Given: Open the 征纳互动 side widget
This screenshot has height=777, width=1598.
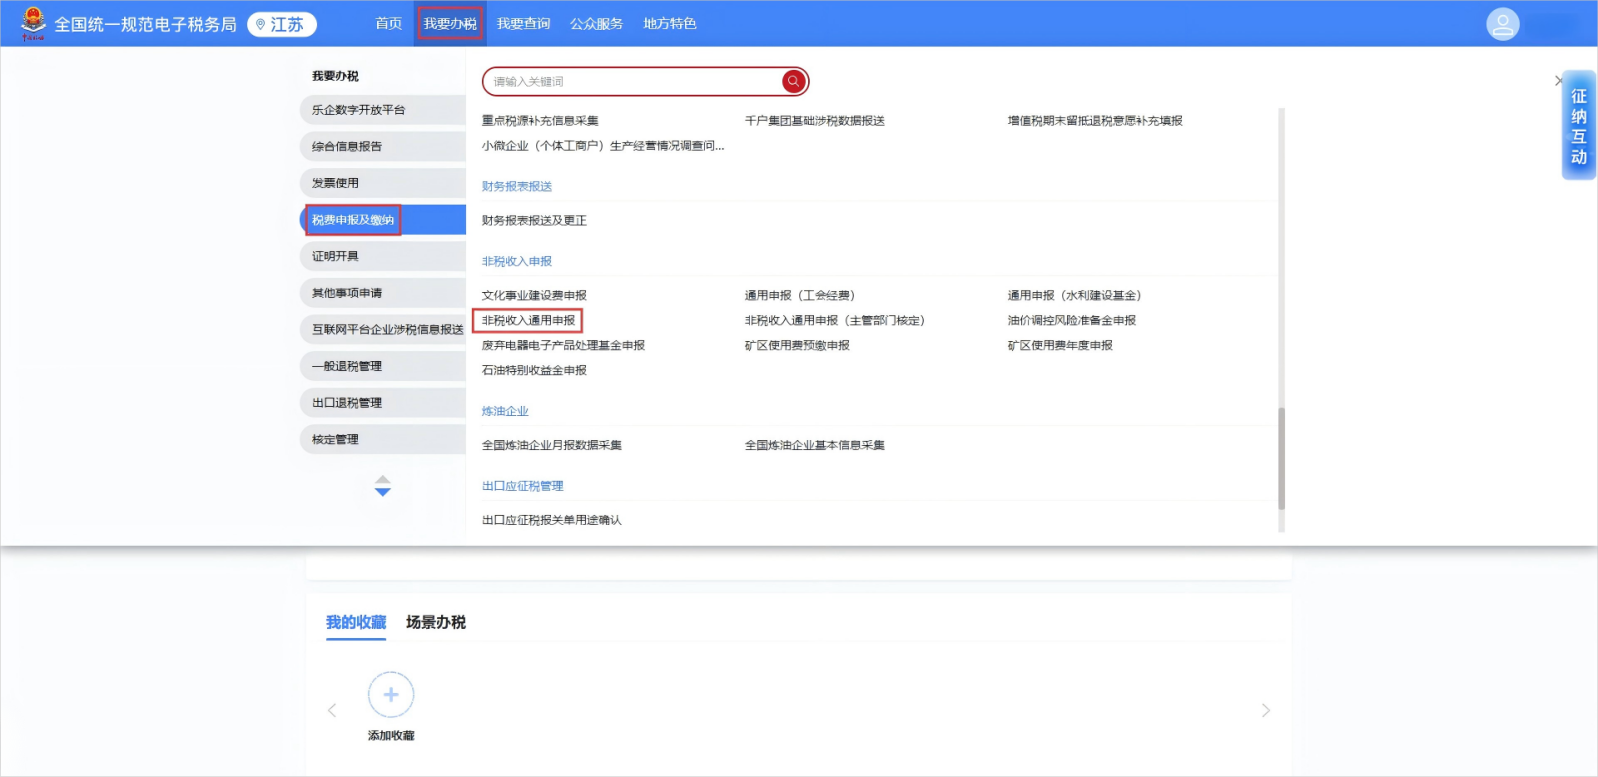Looking at the screenshot, I should (x=1578, y=126).
